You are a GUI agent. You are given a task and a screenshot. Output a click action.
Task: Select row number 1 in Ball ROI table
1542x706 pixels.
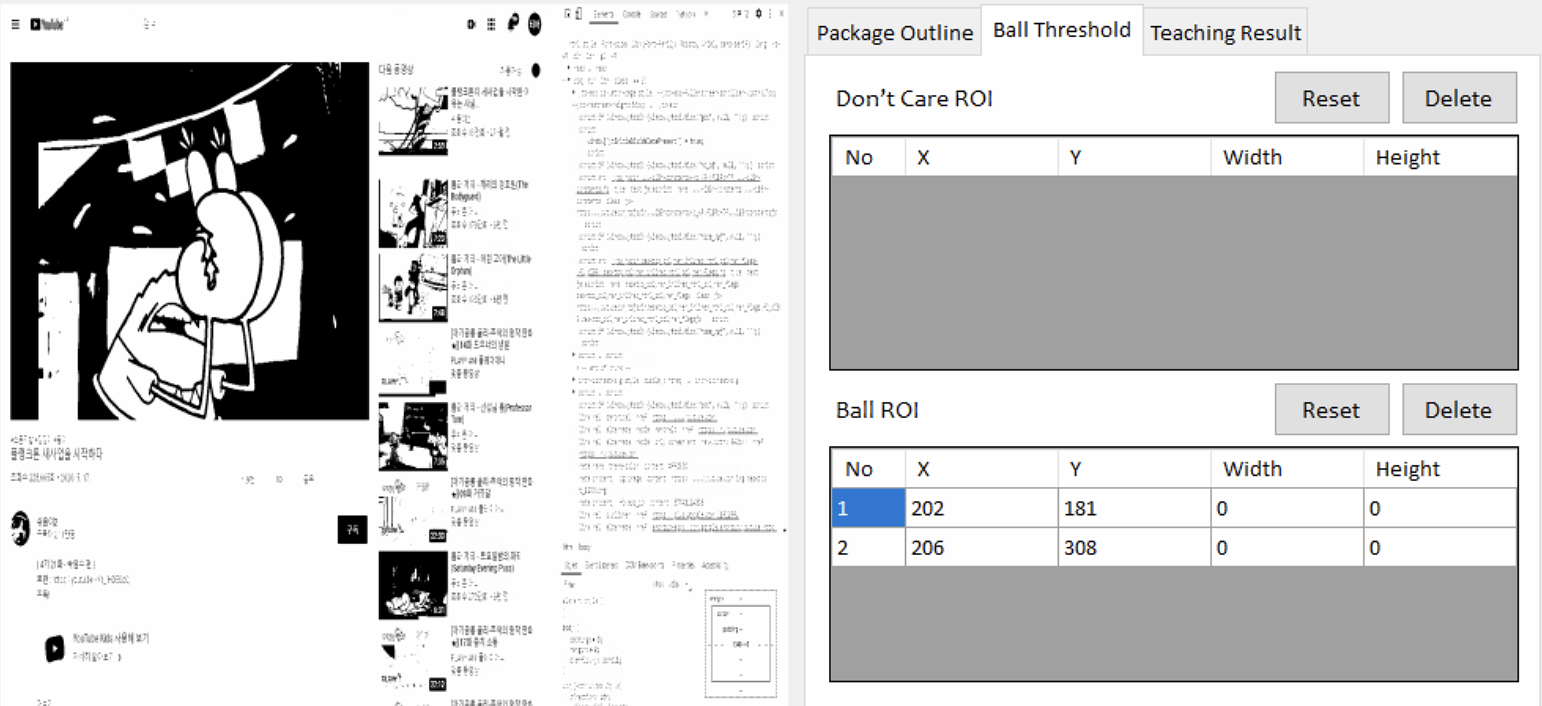(x=868, y=508)
